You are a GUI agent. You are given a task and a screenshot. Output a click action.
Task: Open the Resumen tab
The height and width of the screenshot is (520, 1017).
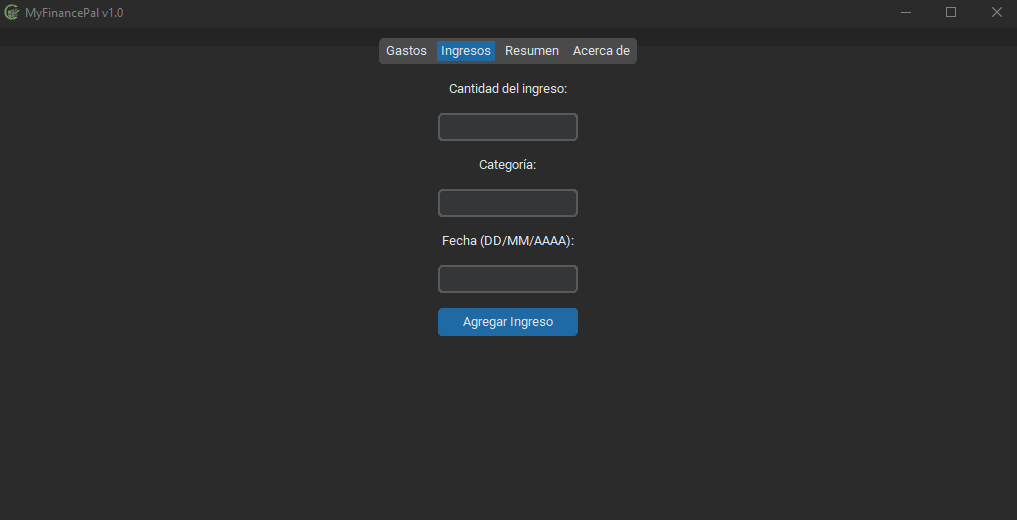pos(532,51)
